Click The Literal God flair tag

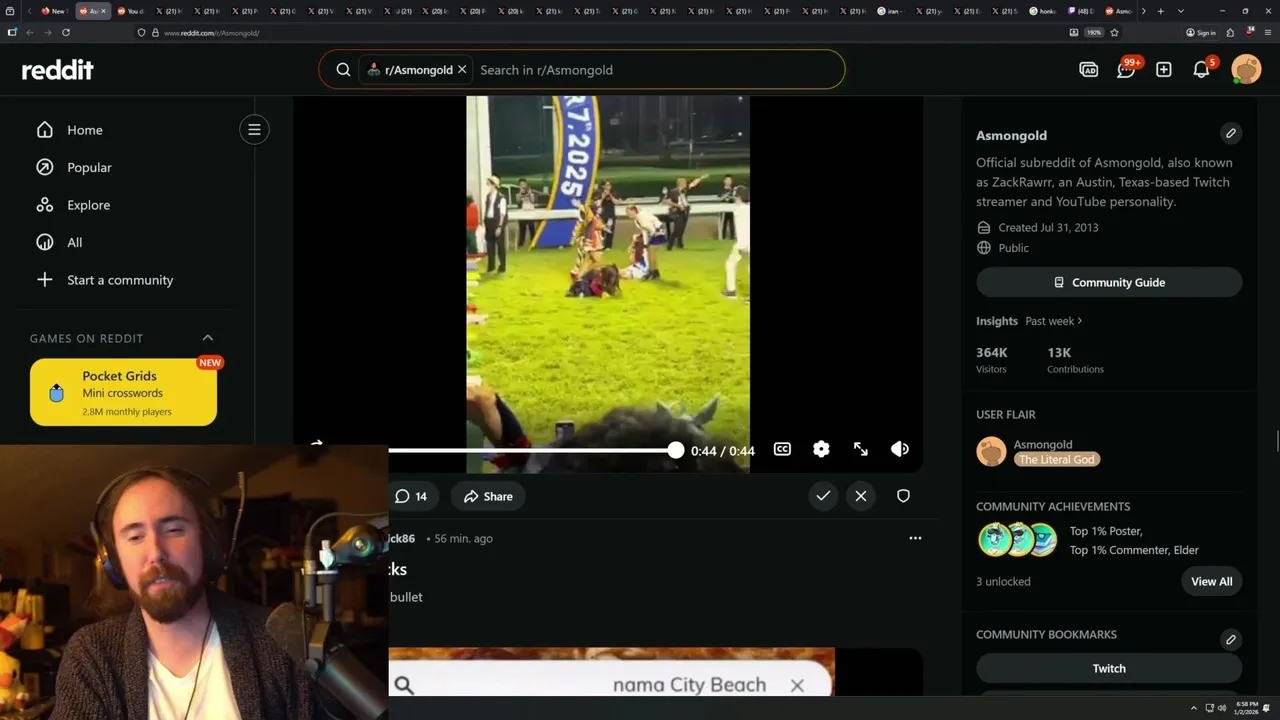point(1057,459)
